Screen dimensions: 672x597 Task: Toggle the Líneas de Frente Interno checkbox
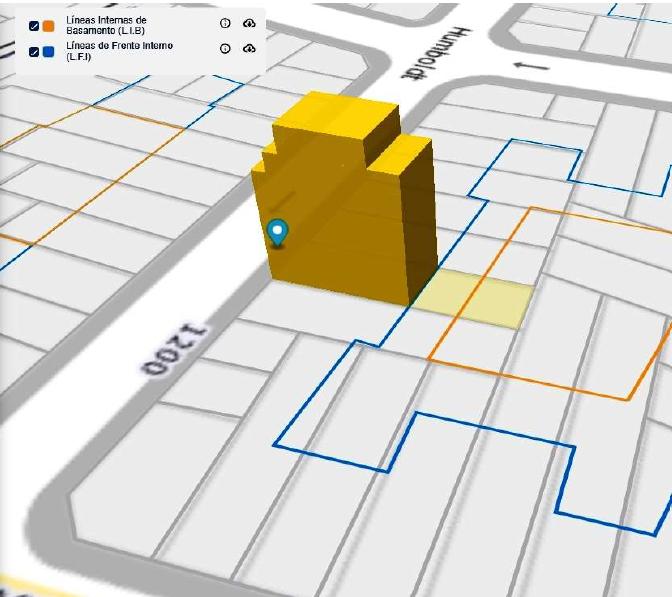coord(34,52)
